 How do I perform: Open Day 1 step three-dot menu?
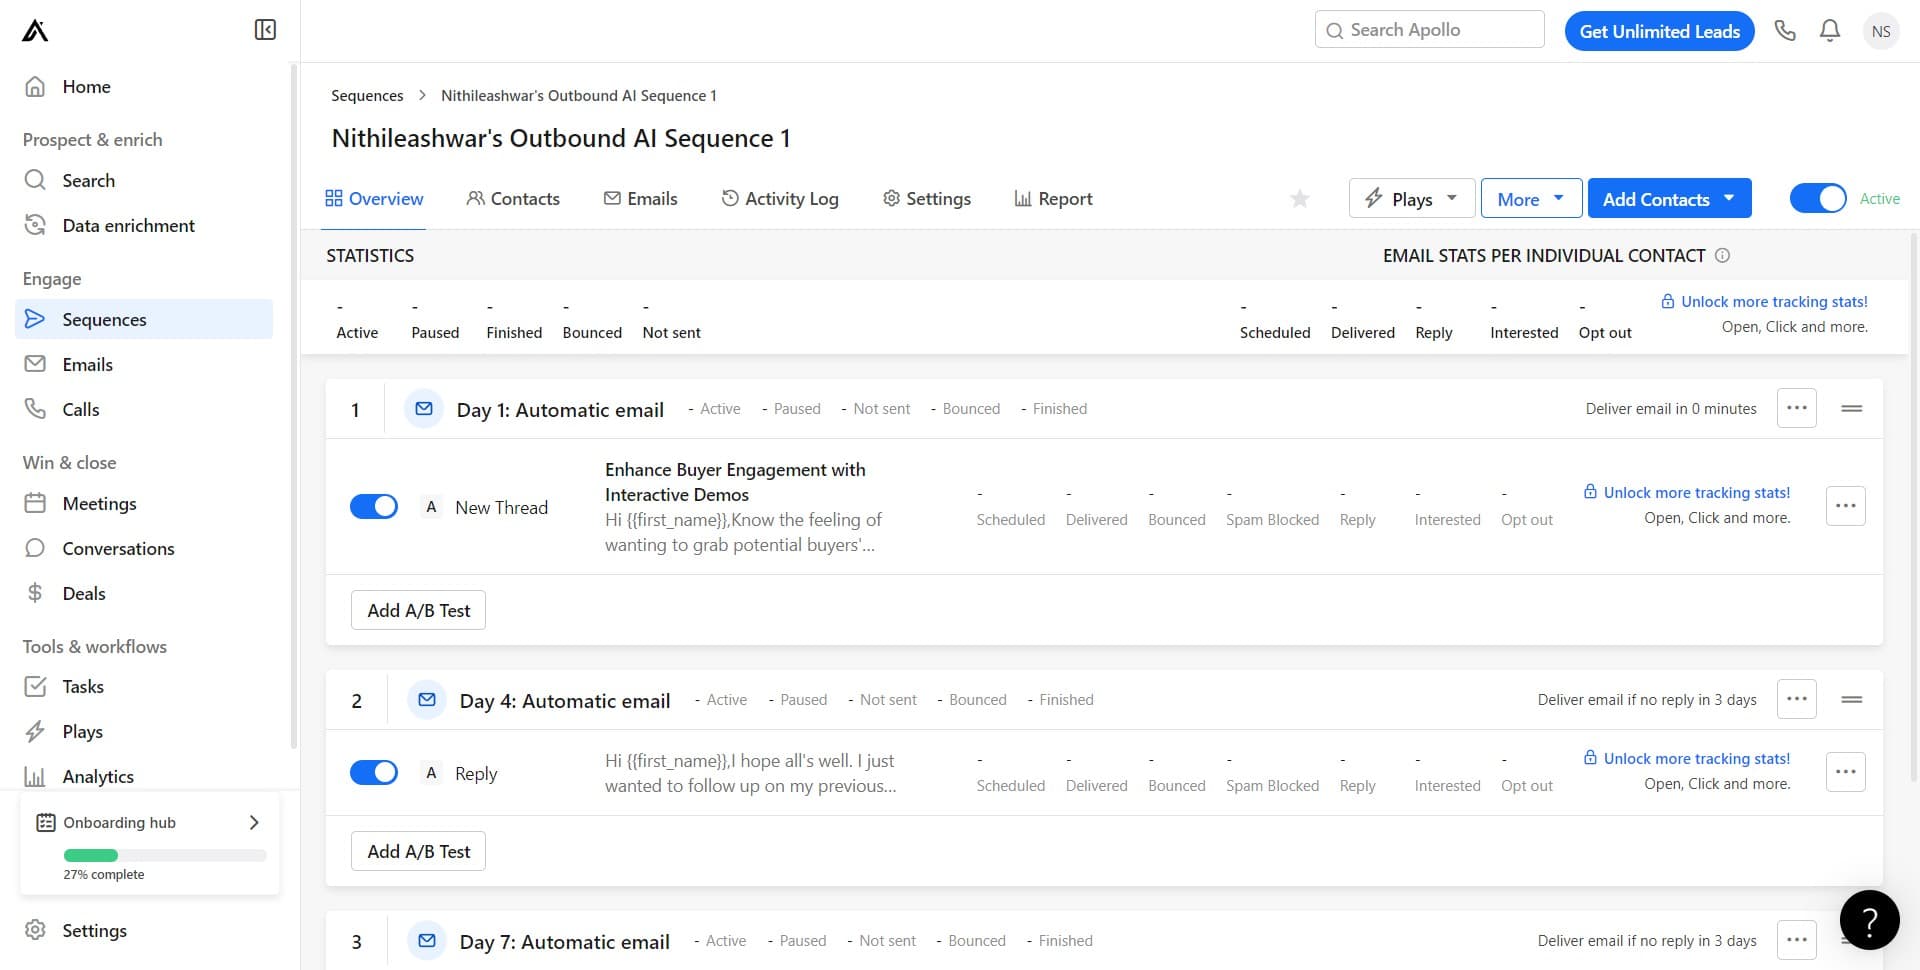click(1796, 408)
